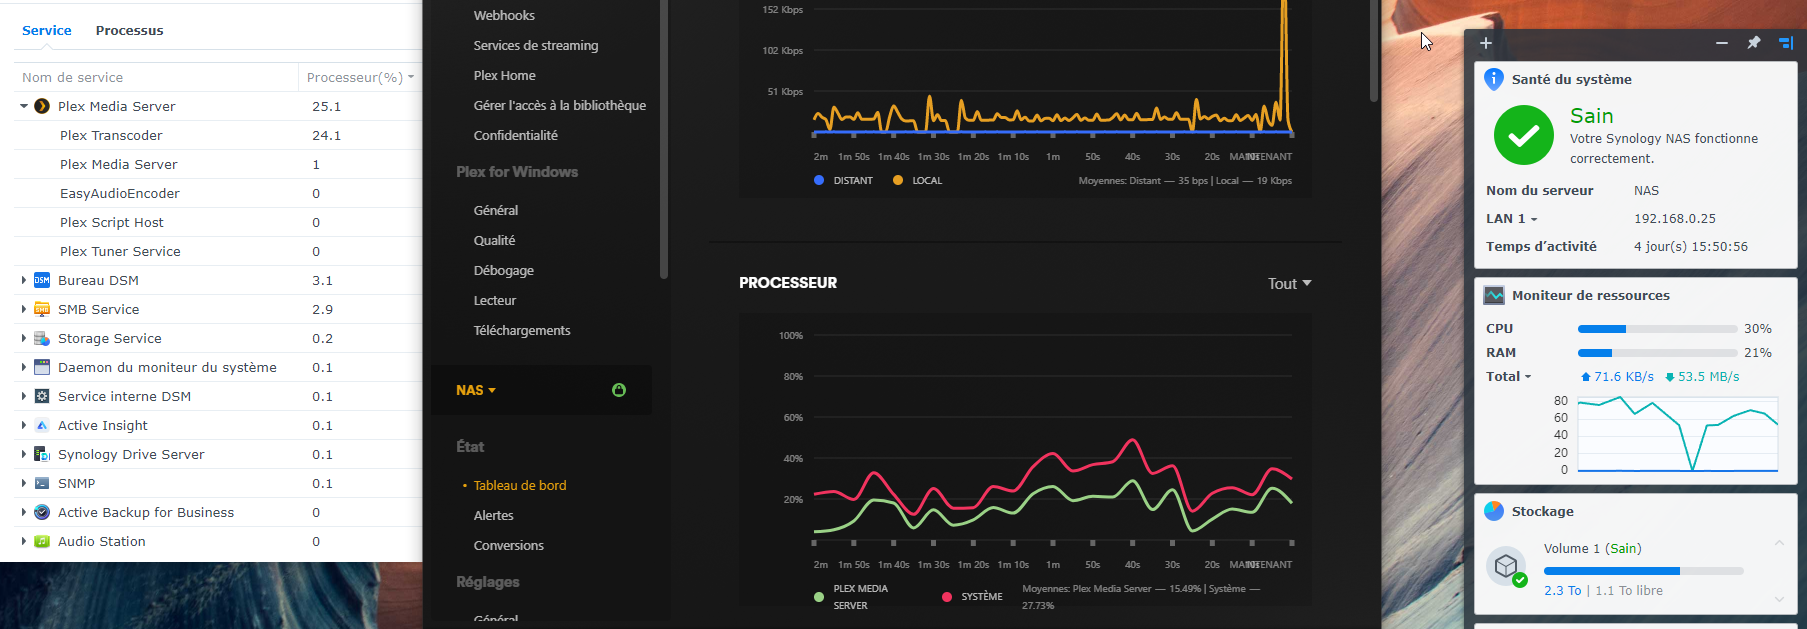Sort by the Processeur(%) column header
The height and width of the screenshot is (629, 1807).
(355, 77)
